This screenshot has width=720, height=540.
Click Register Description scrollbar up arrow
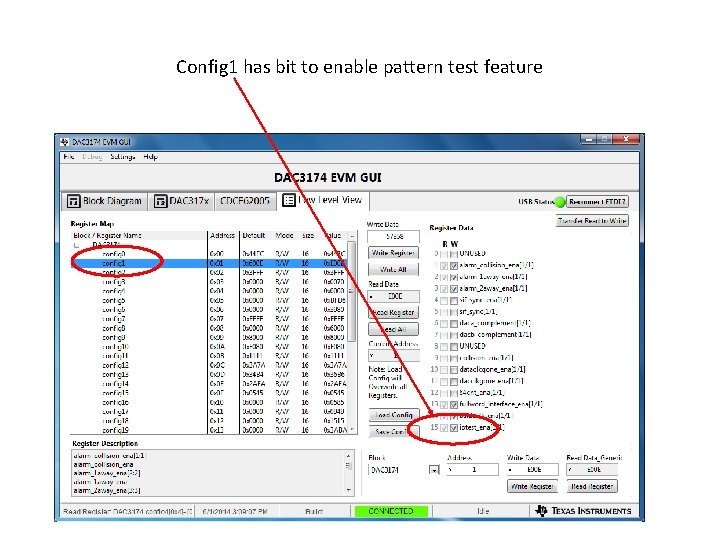[348, 456]
